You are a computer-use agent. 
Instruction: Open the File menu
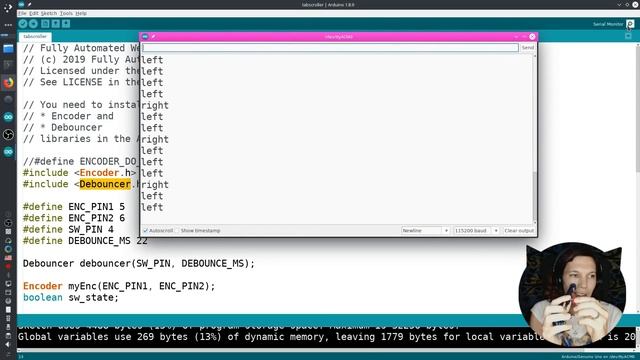pos(22,13)
